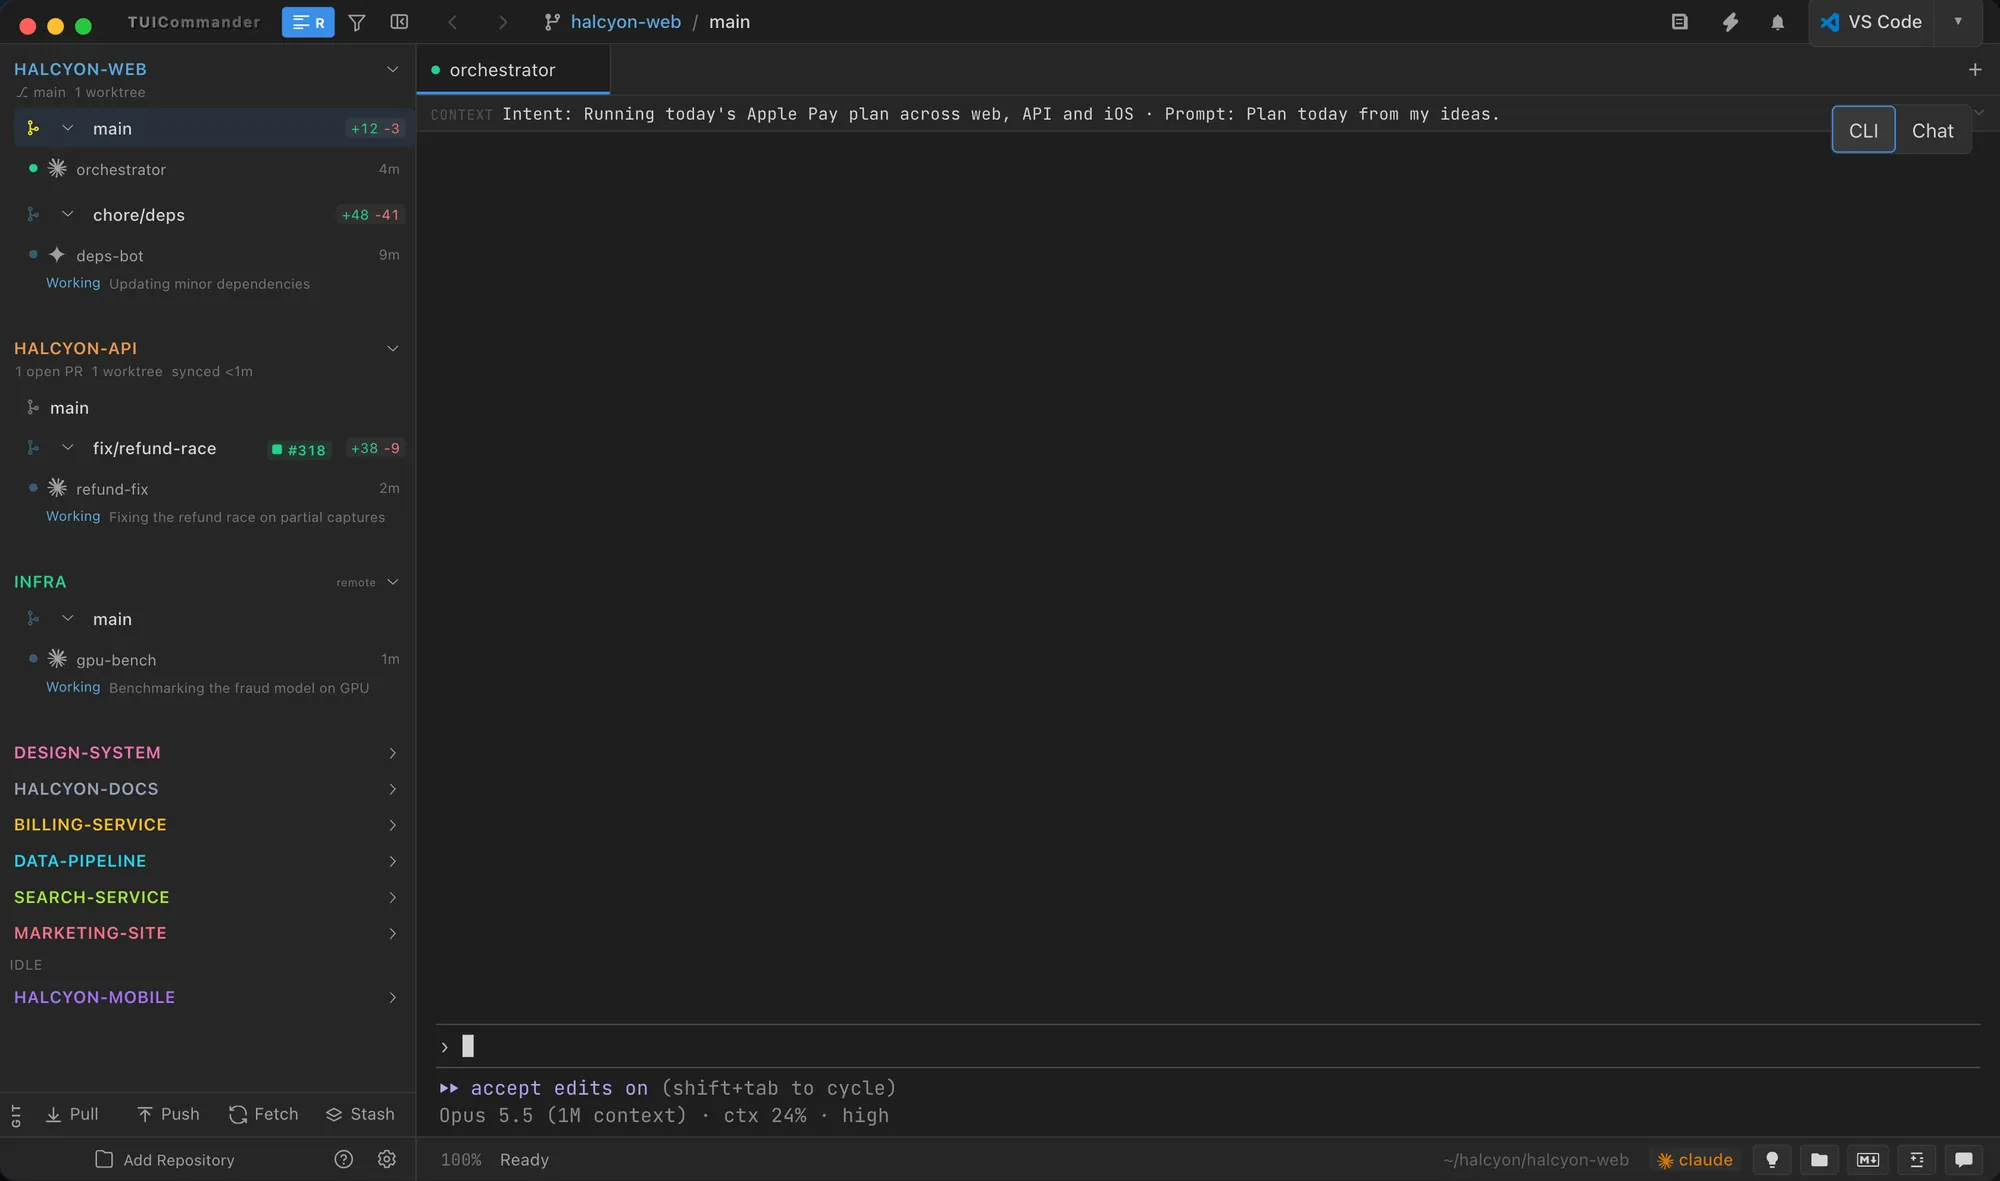Expand the HALCYON-DOCS repository
This screenshot has height=1181, width=2000.
coord(392,789)
